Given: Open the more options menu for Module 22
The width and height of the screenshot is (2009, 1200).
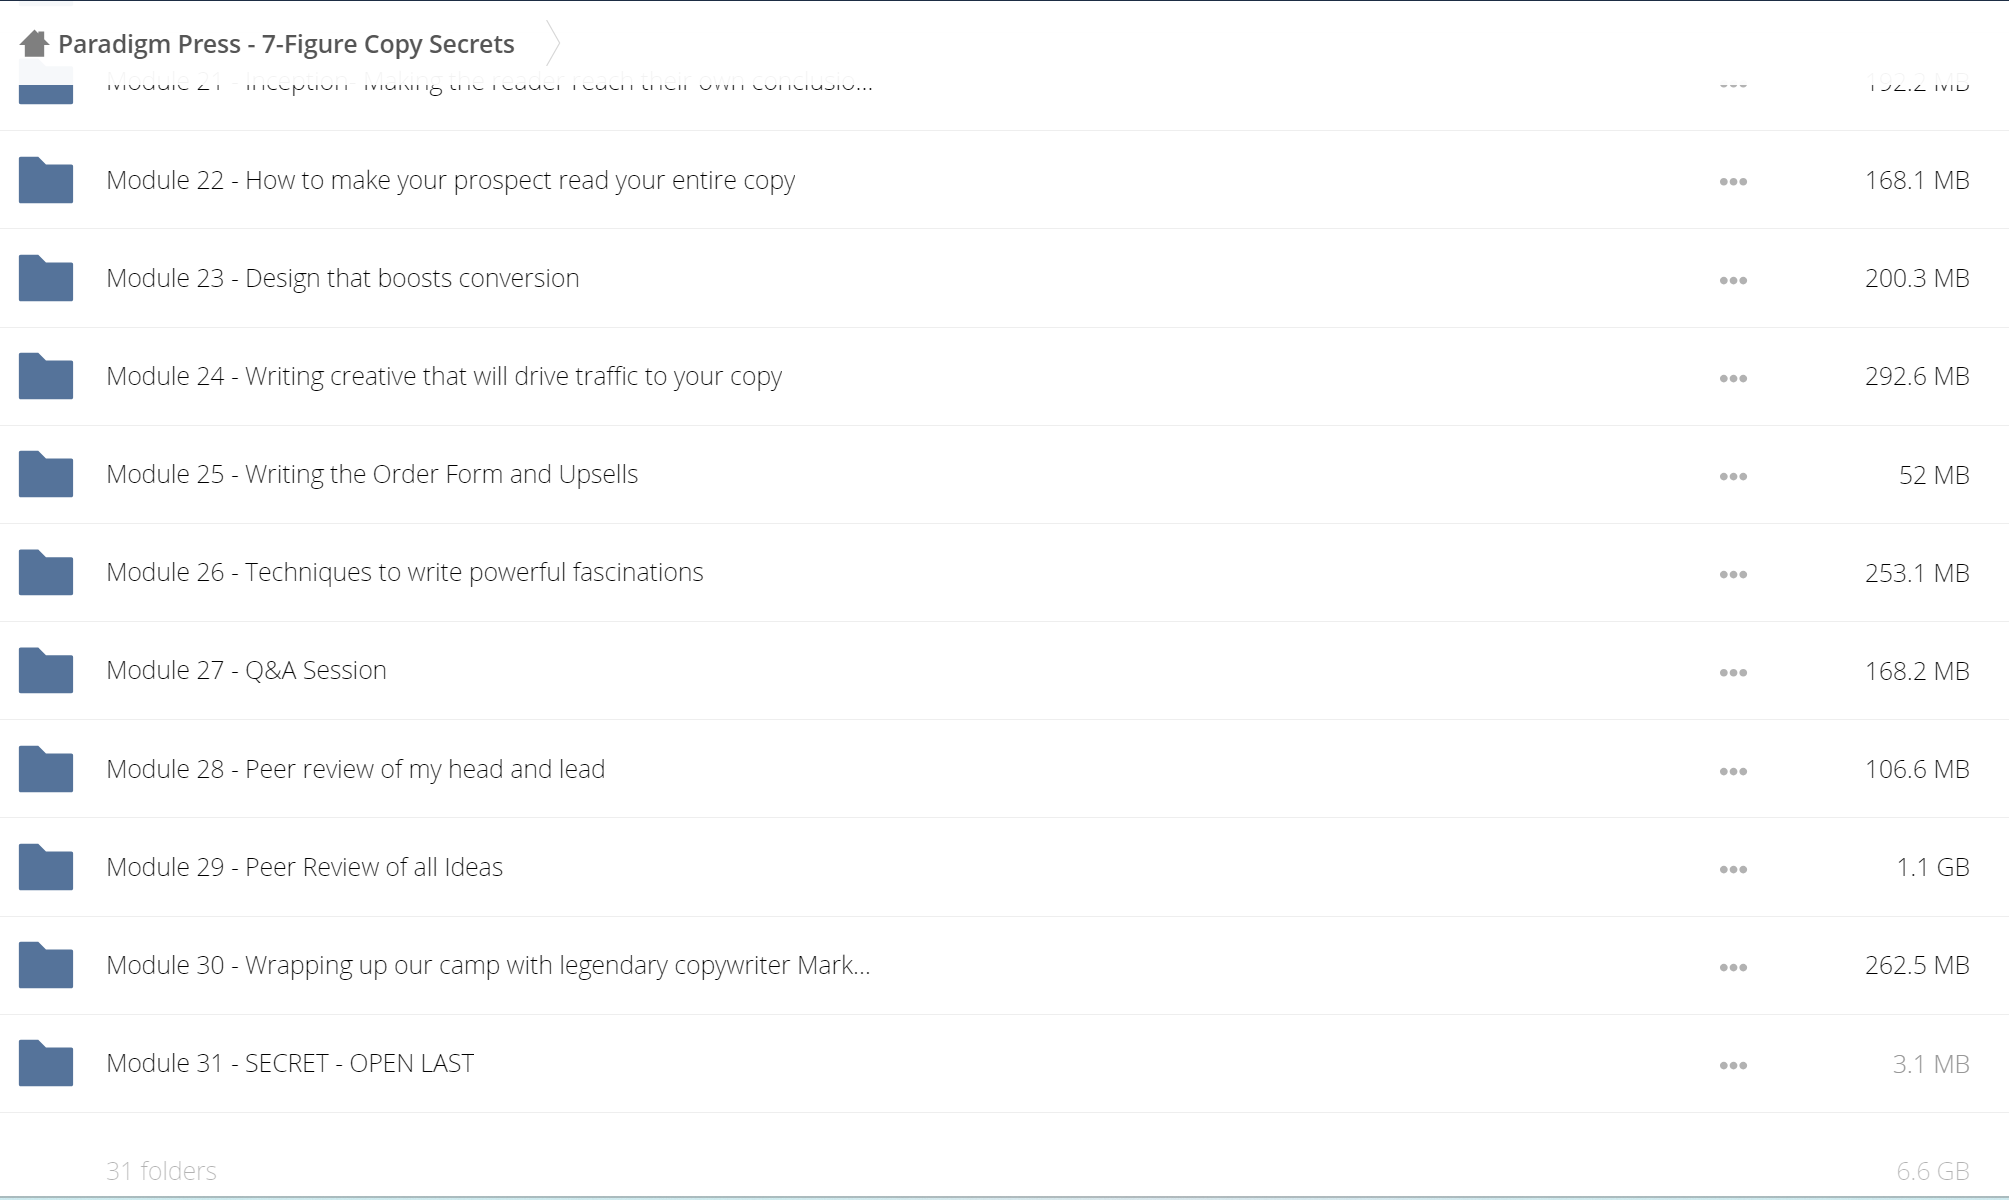Looking at the screenshot, I should pos(1733,182).
